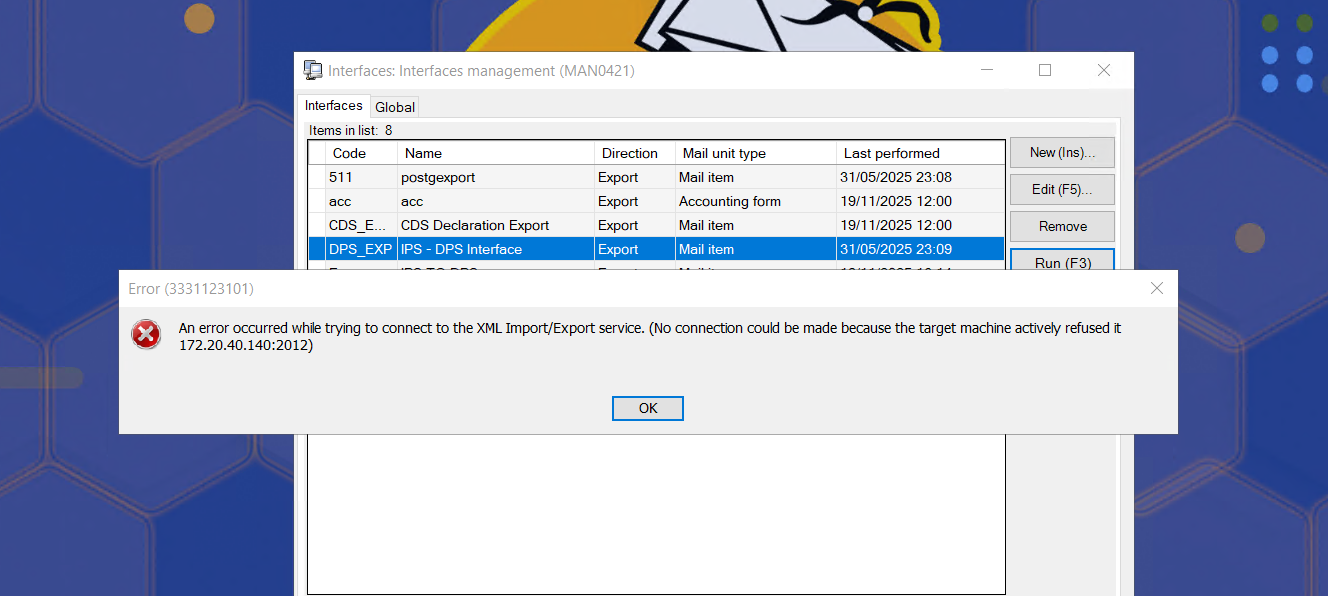Viewport: 1328px width, 596px height.
Task: Click the Interfaces management window title icon
Action: coord(313,70)
